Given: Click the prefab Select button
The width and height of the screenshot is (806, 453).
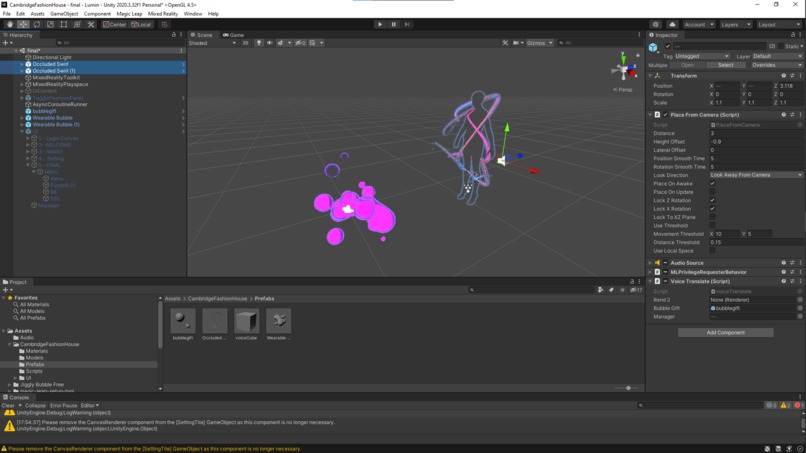Looking at the screenshot, I should point(725,65).
